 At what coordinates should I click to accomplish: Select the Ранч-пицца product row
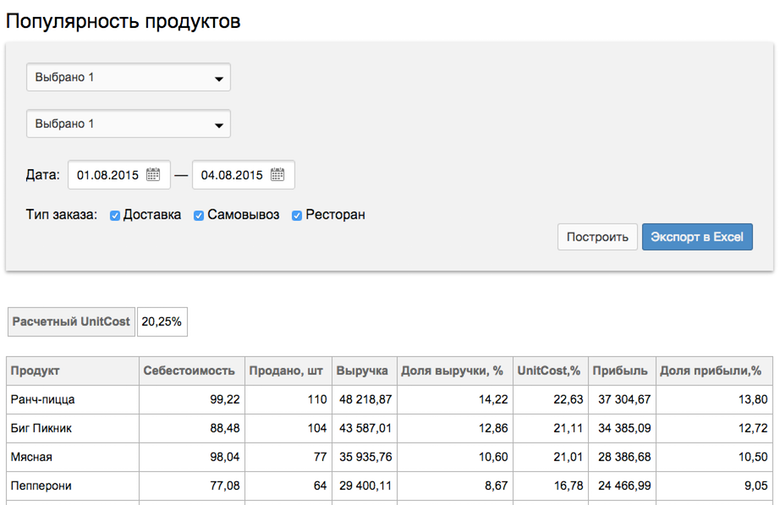[x=390, y=400]
